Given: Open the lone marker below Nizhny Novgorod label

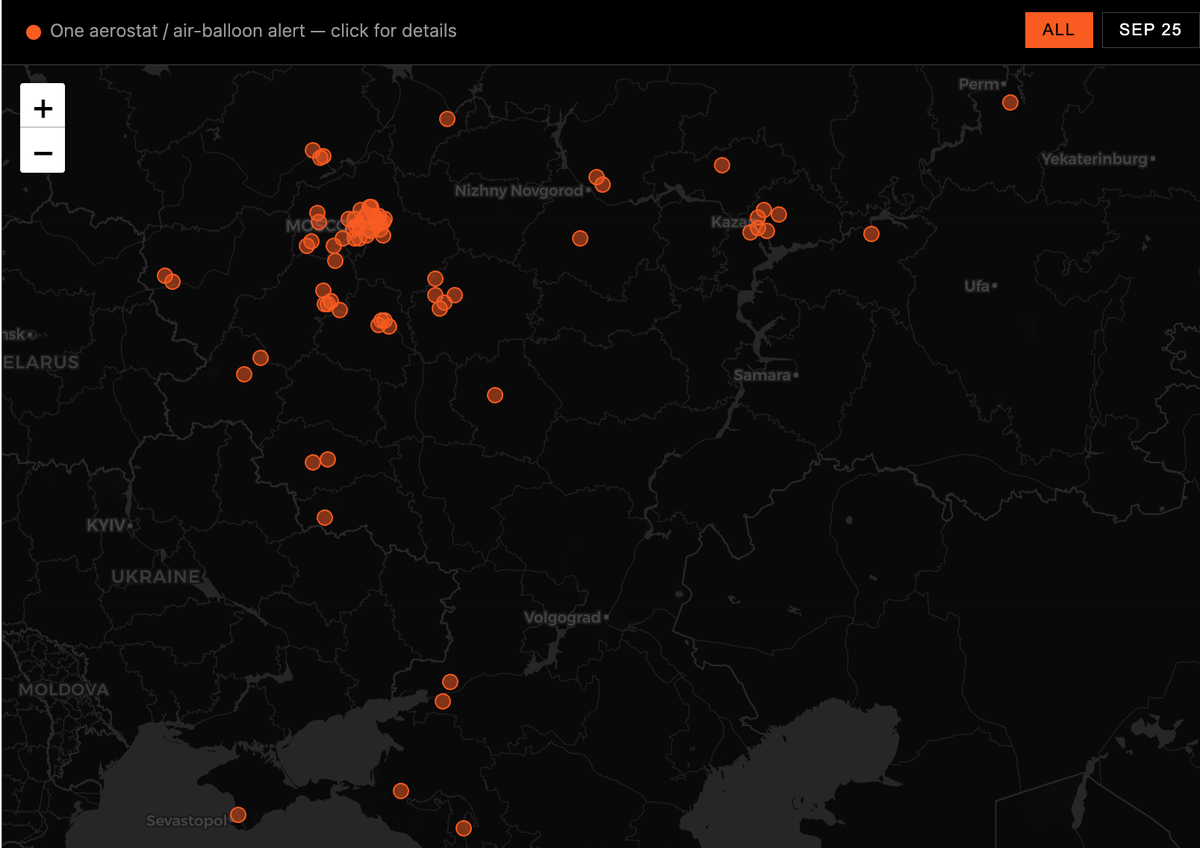Looking at the screenshot, I should (580, 238).
